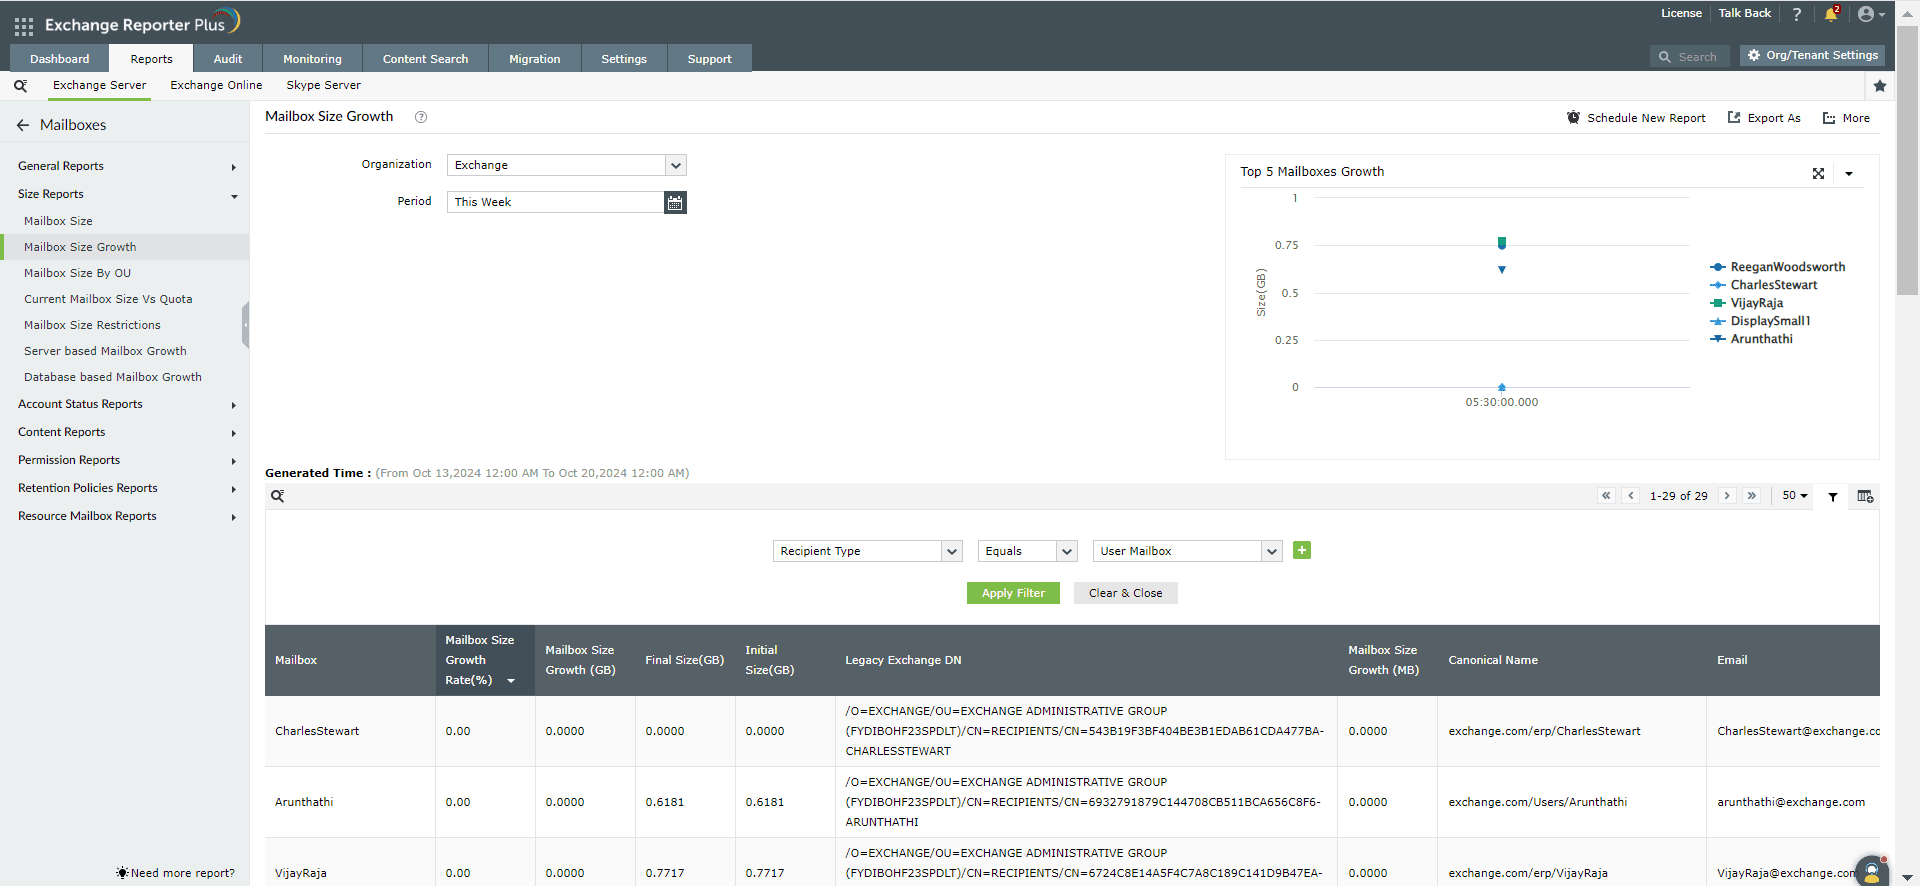Toggle DisplaySmall1 series in chart legend
1920x886 pixels.
click(x=1760, y=321)
